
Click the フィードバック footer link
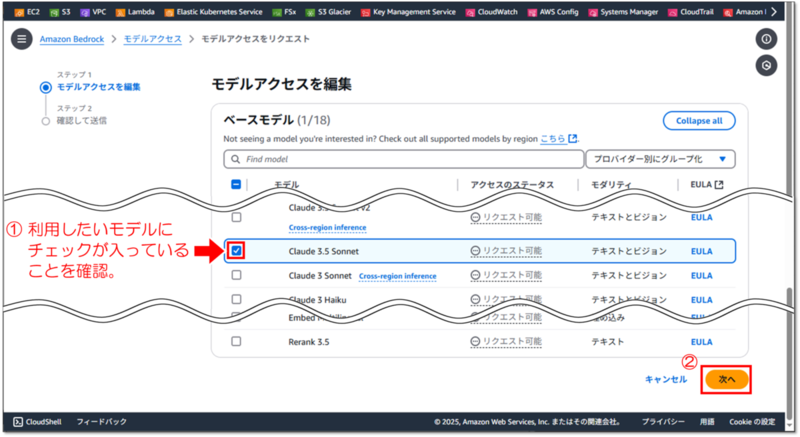click(102, 422)
